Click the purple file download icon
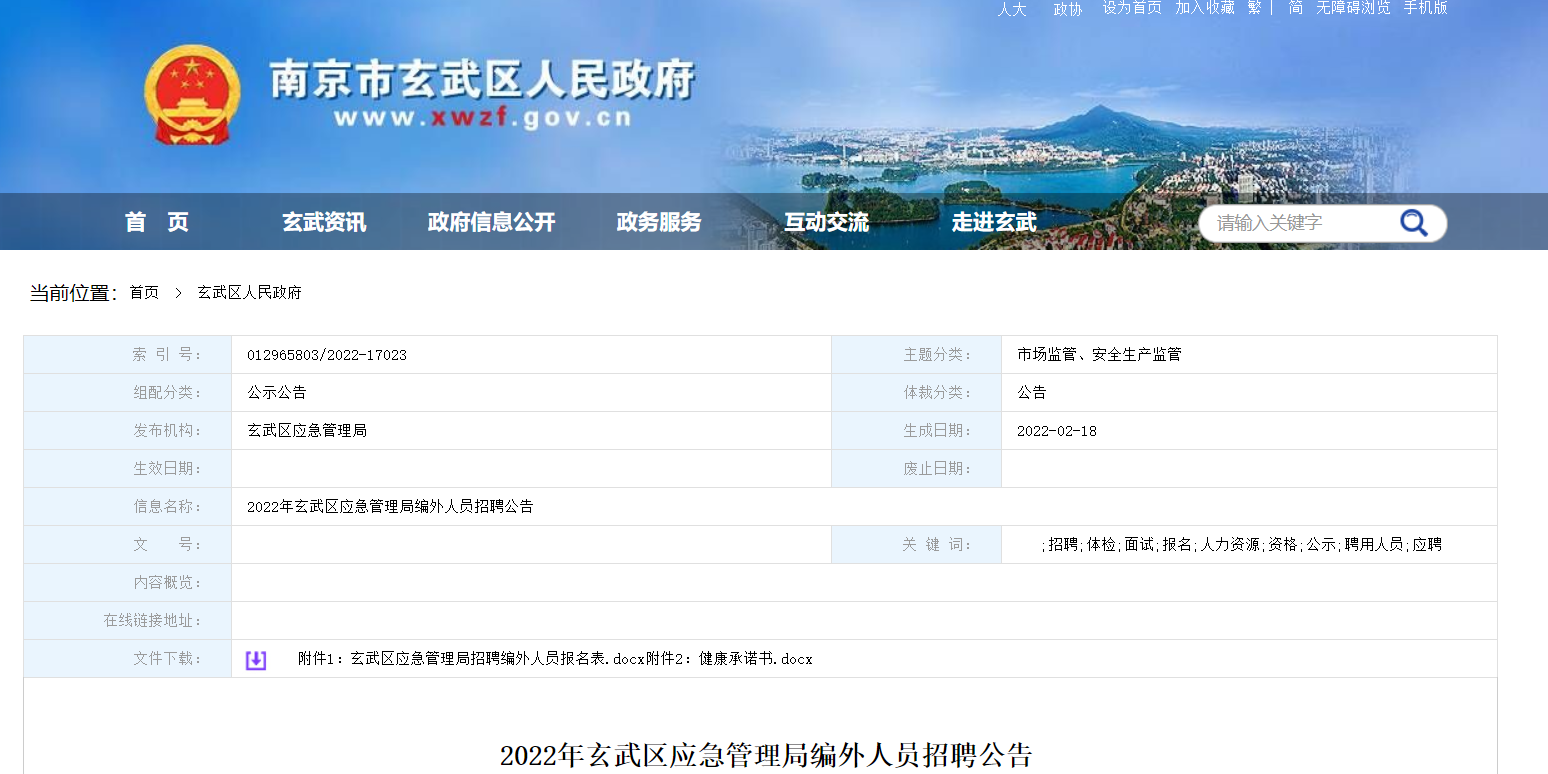The height and width of the screenshot is (774, 1548). point(256,660)
